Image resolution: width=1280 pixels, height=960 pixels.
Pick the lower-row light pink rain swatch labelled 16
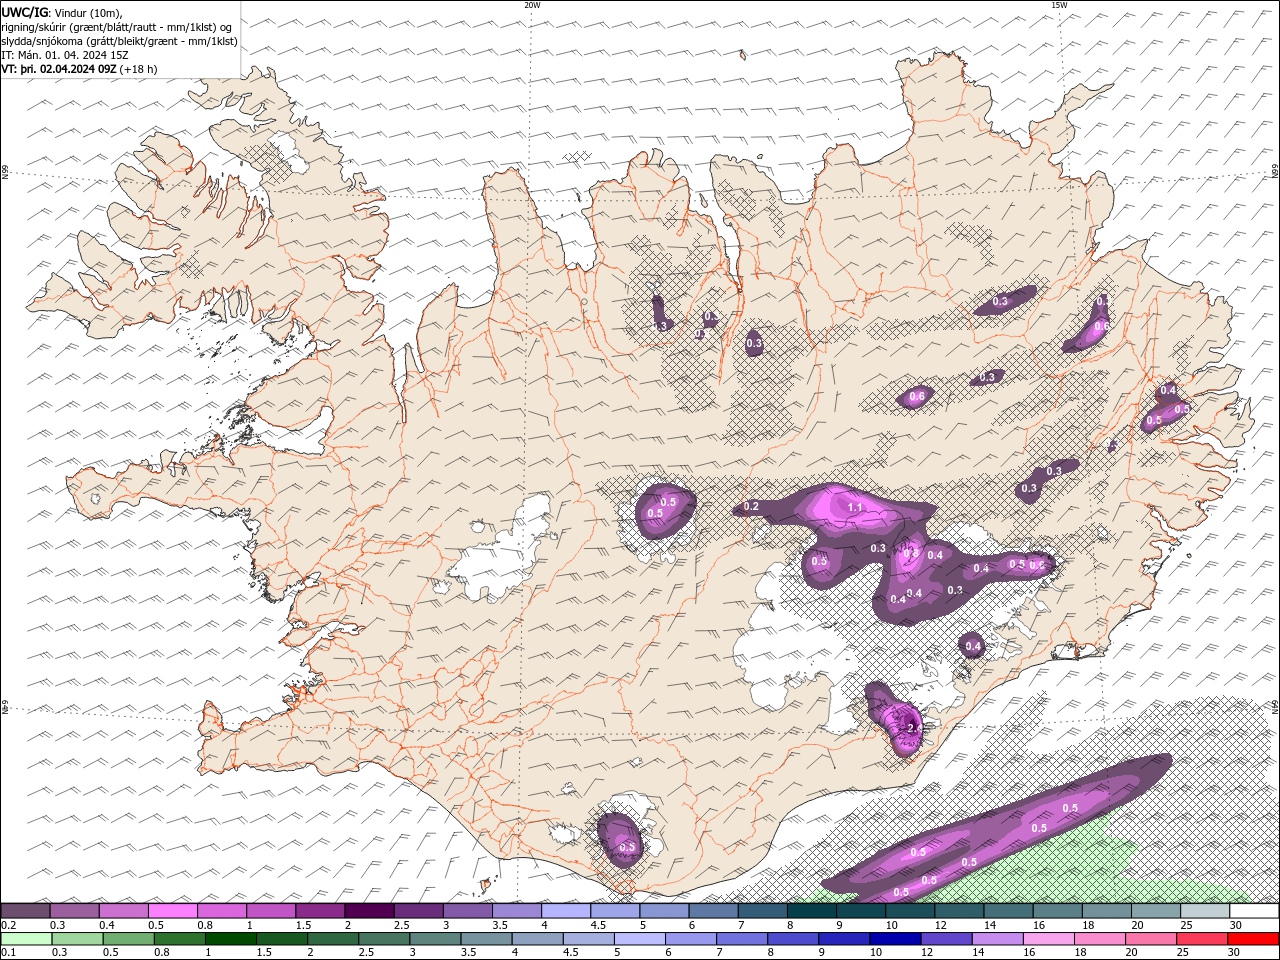[1050, 939]
